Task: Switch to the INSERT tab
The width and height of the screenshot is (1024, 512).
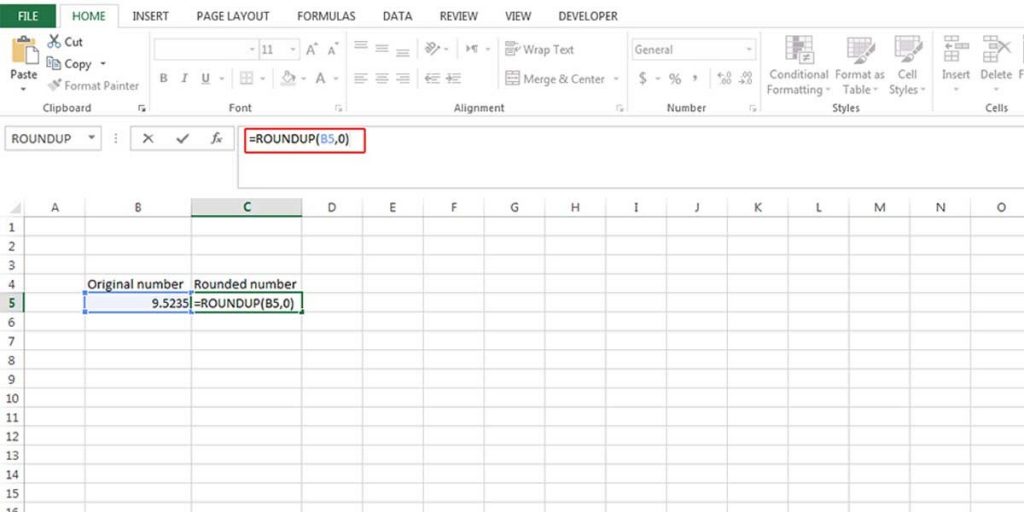Action: [151, 16]
